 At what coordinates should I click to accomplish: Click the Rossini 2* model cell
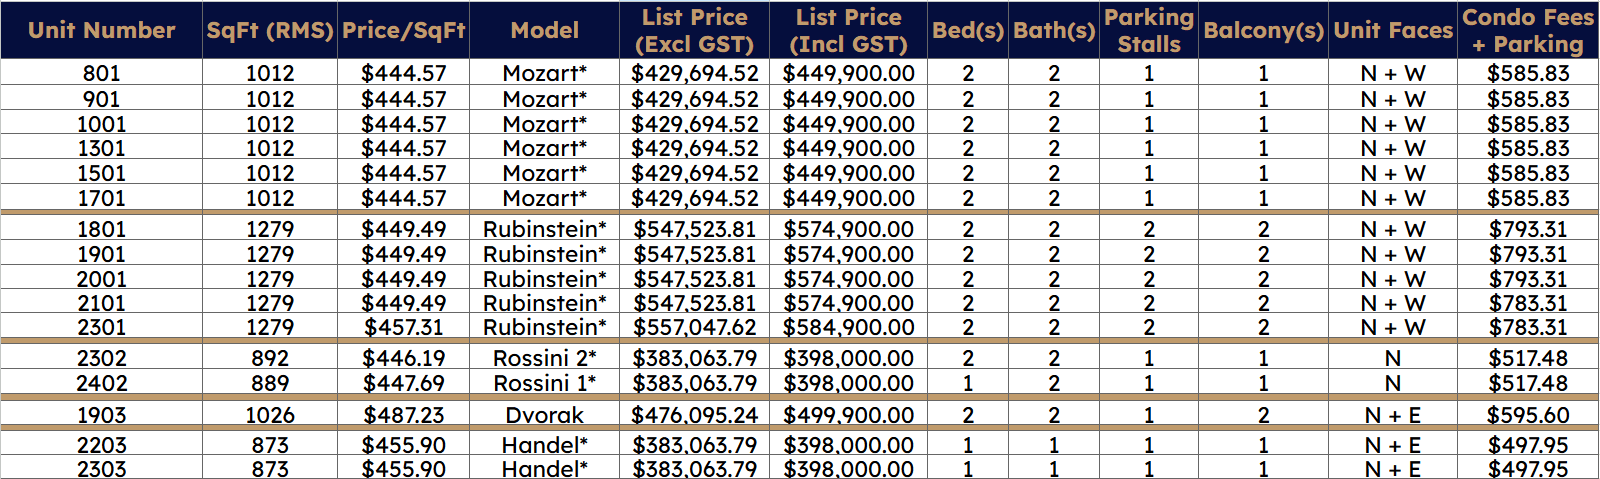545,358
